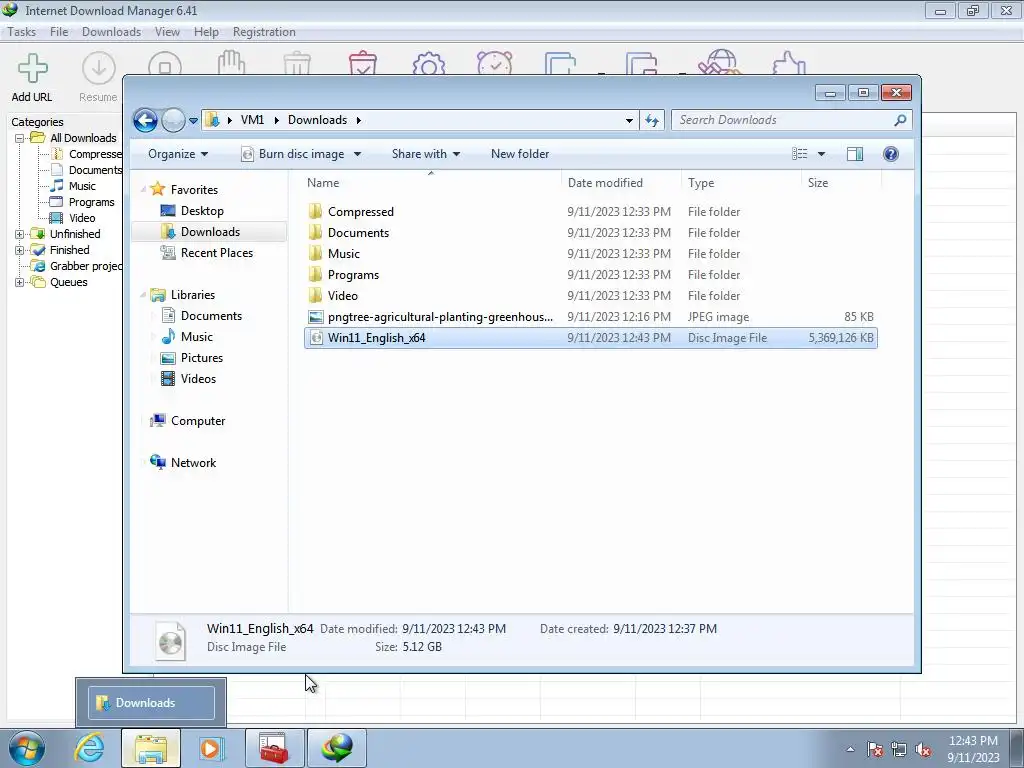Click Desktop under Favorites
1024x768 pixels.
click(x=192, y=211)
